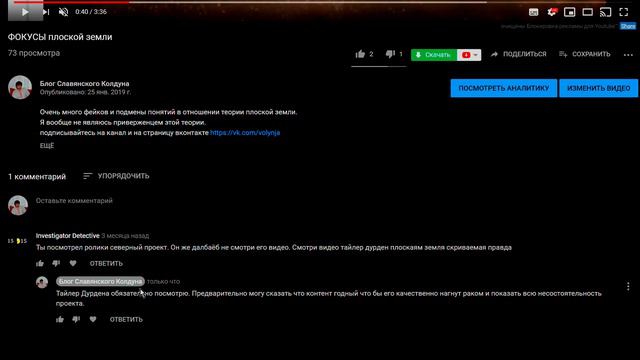Switch to theater mode
The height and width of the screenshot is (360, 640).
click(x=587, y=12)
